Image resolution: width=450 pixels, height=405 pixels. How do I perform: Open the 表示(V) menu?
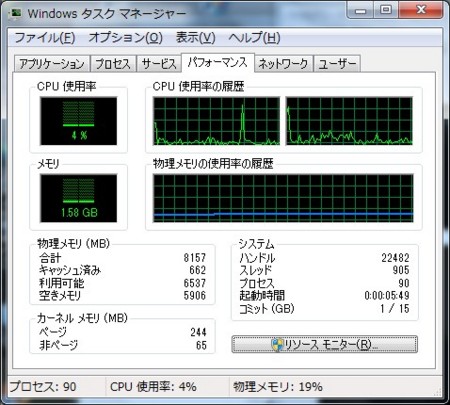pos(195,37)
